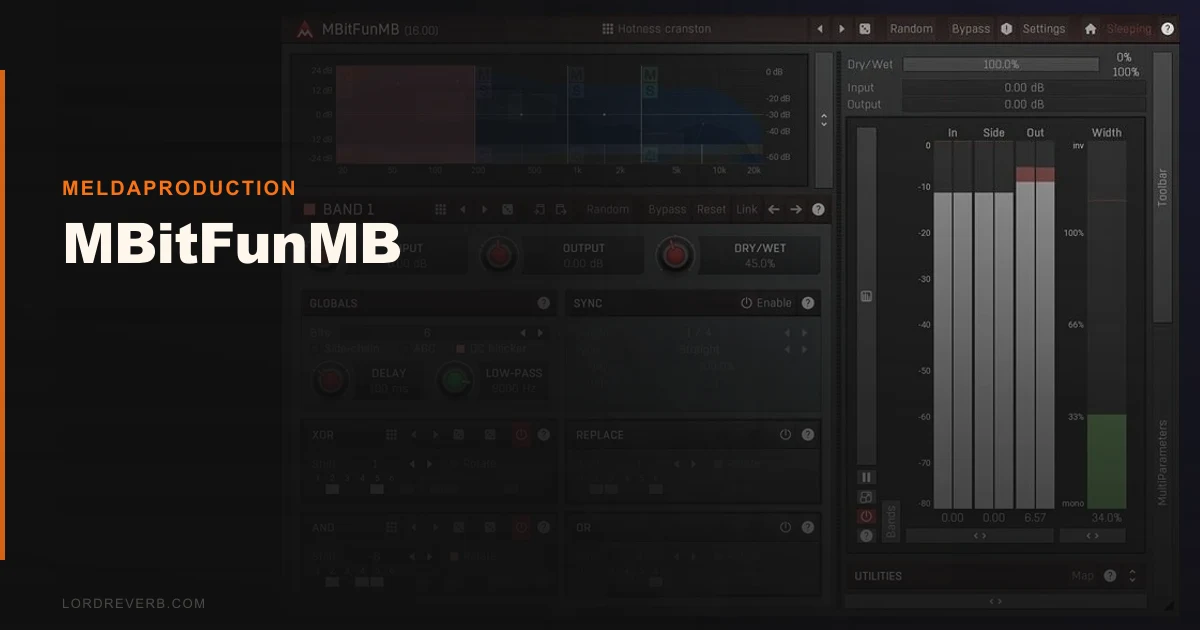Click the Delay red knob

332,380
